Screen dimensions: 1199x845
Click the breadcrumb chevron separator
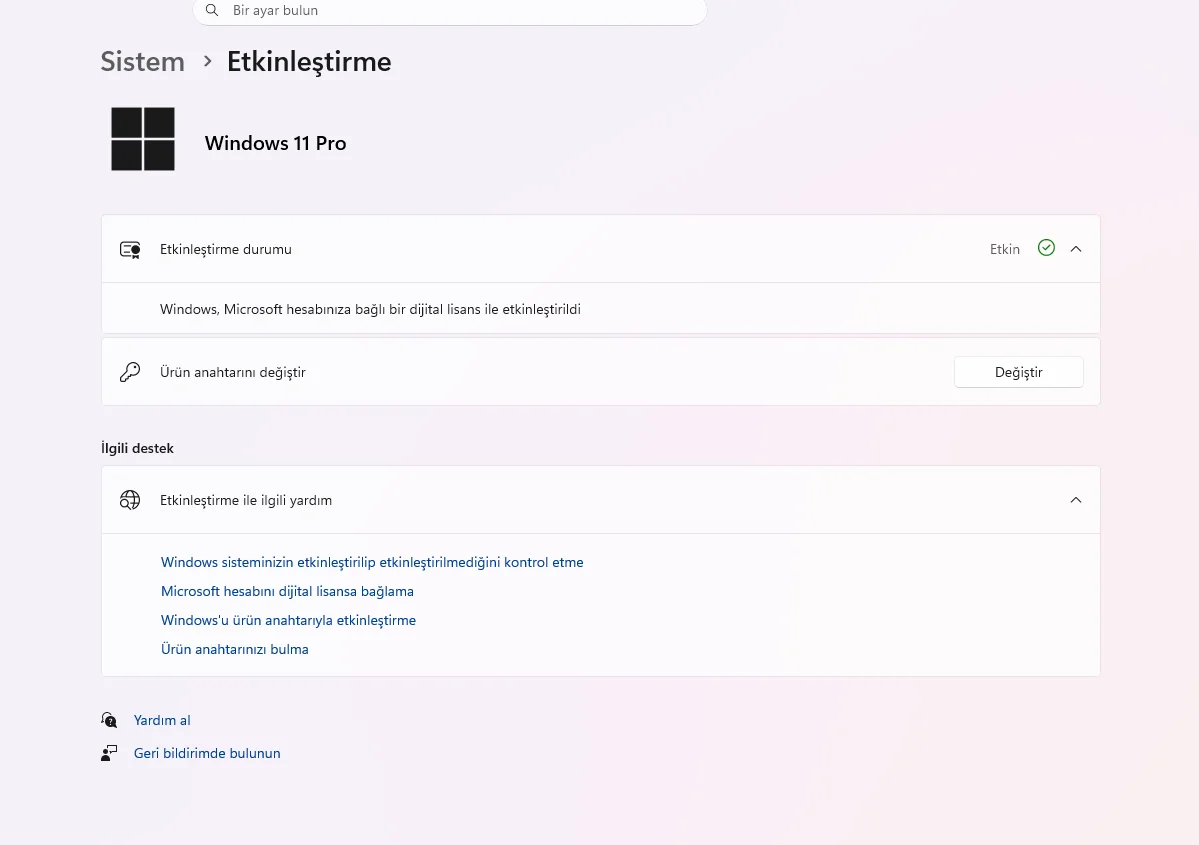coord(207,61)
